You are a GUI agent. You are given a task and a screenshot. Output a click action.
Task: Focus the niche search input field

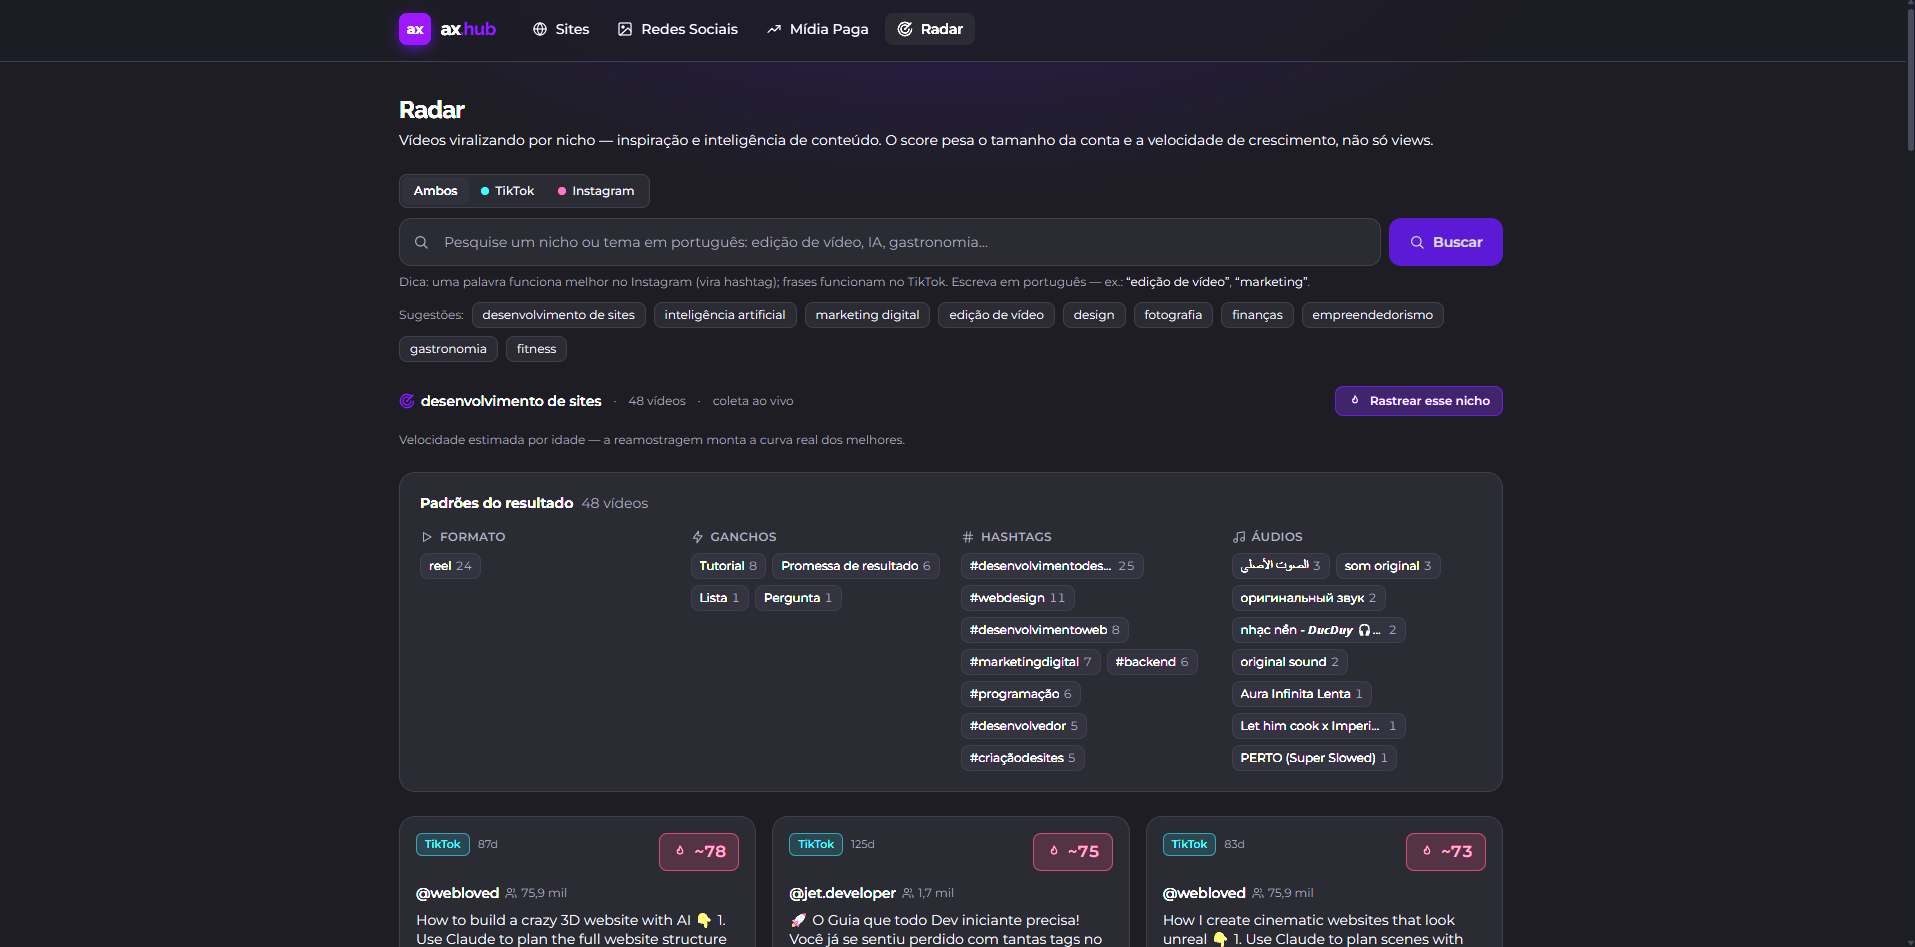coord(890,242)
